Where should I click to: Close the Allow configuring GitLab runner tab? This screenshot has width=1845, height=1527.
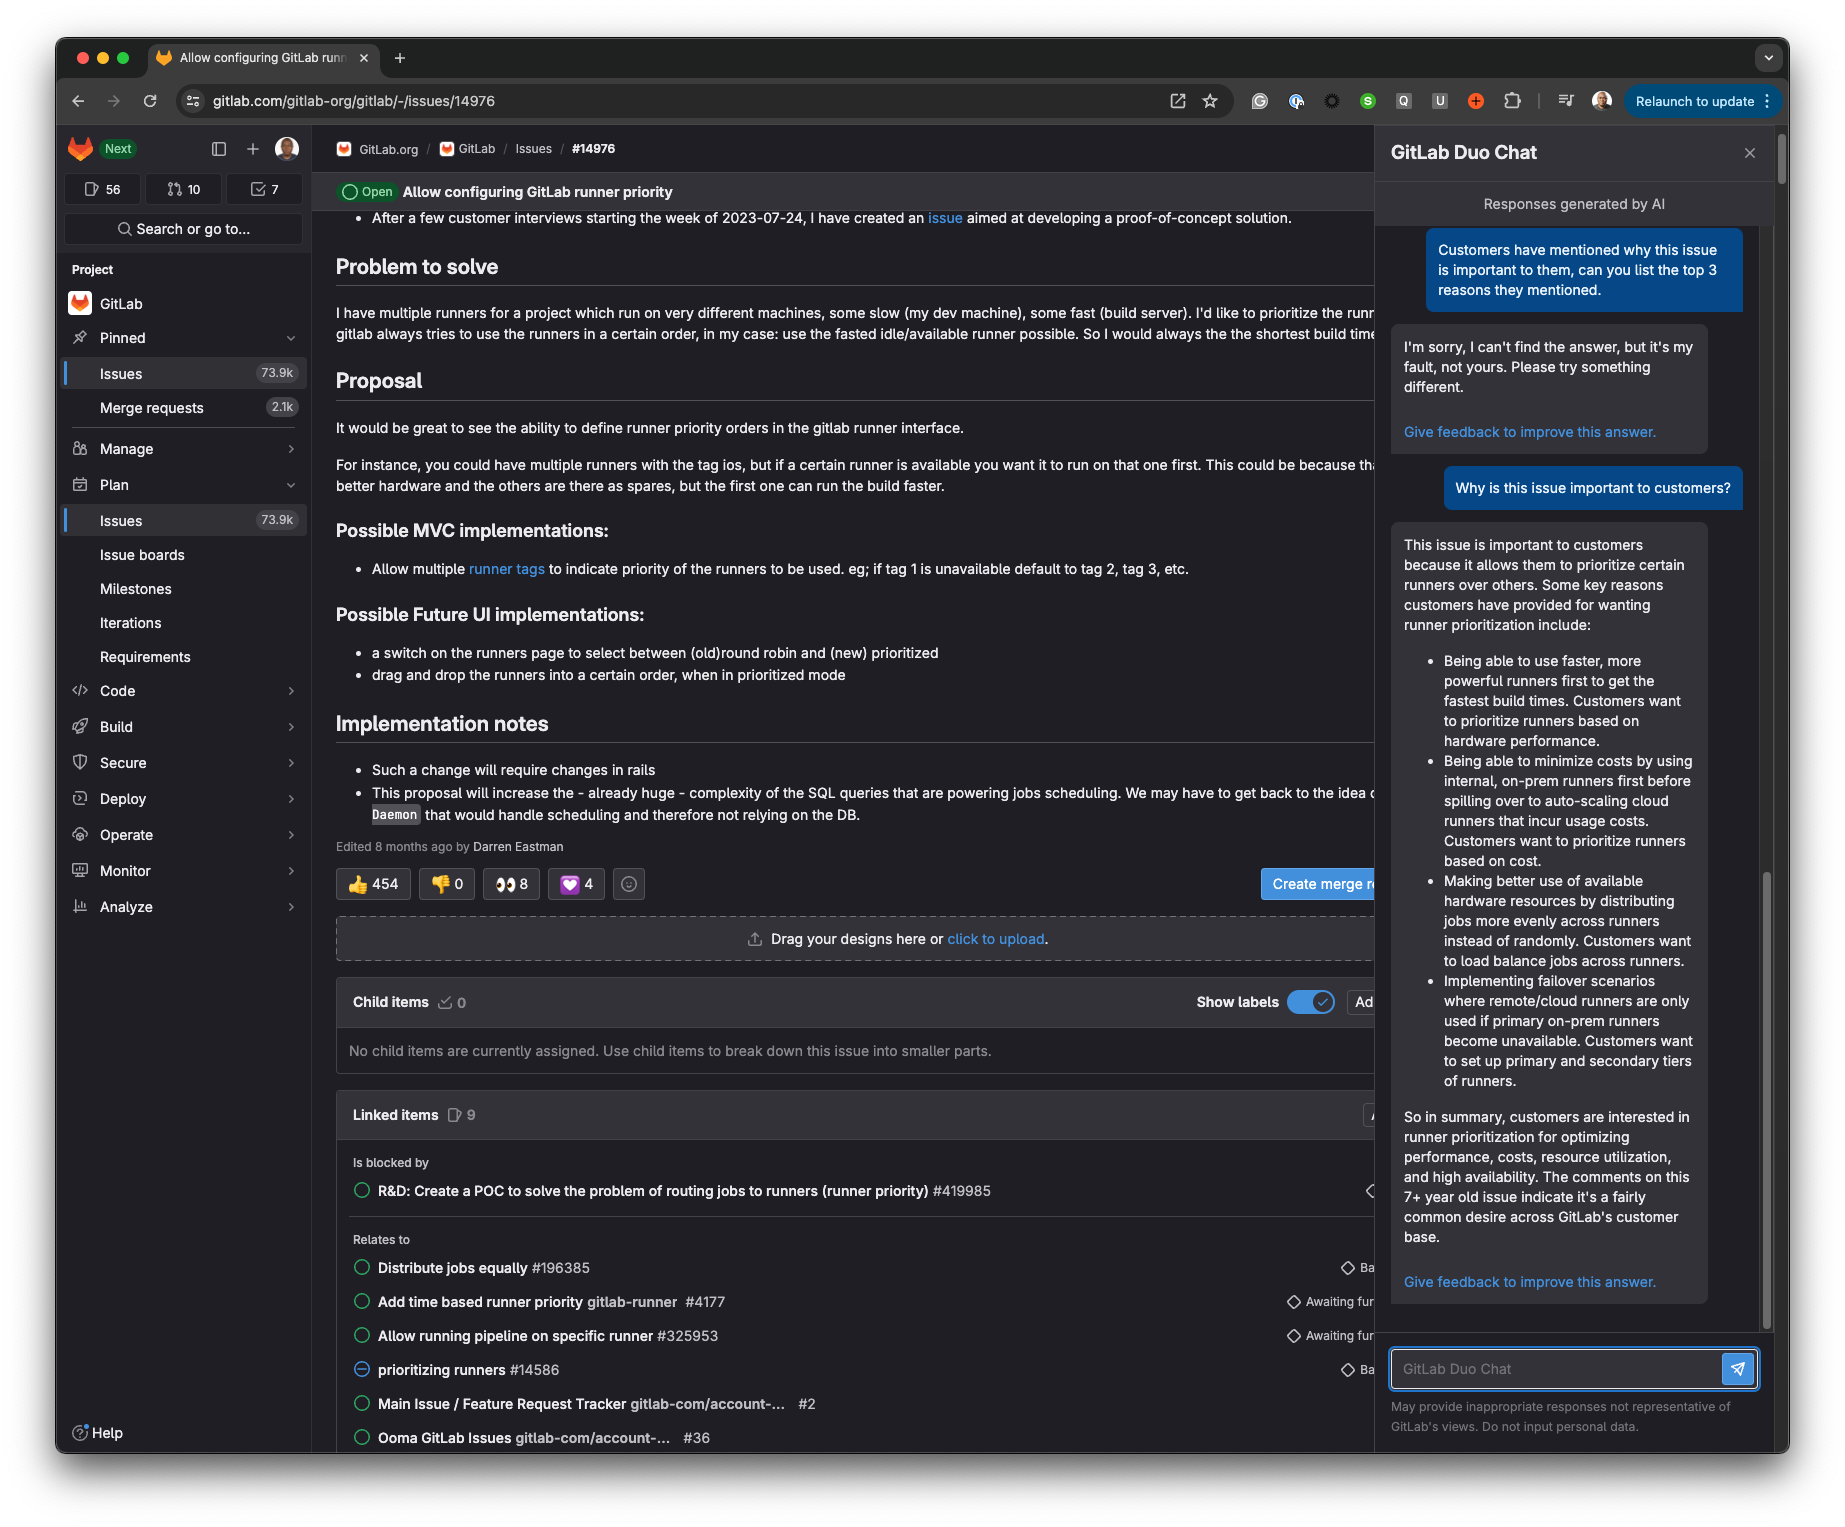pos(364,58)
